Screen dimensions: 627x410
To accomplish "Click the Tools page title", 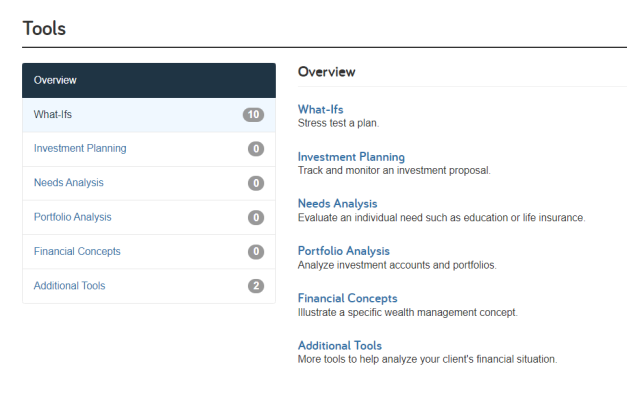I will pyautogui.click(x=44, y=29).
